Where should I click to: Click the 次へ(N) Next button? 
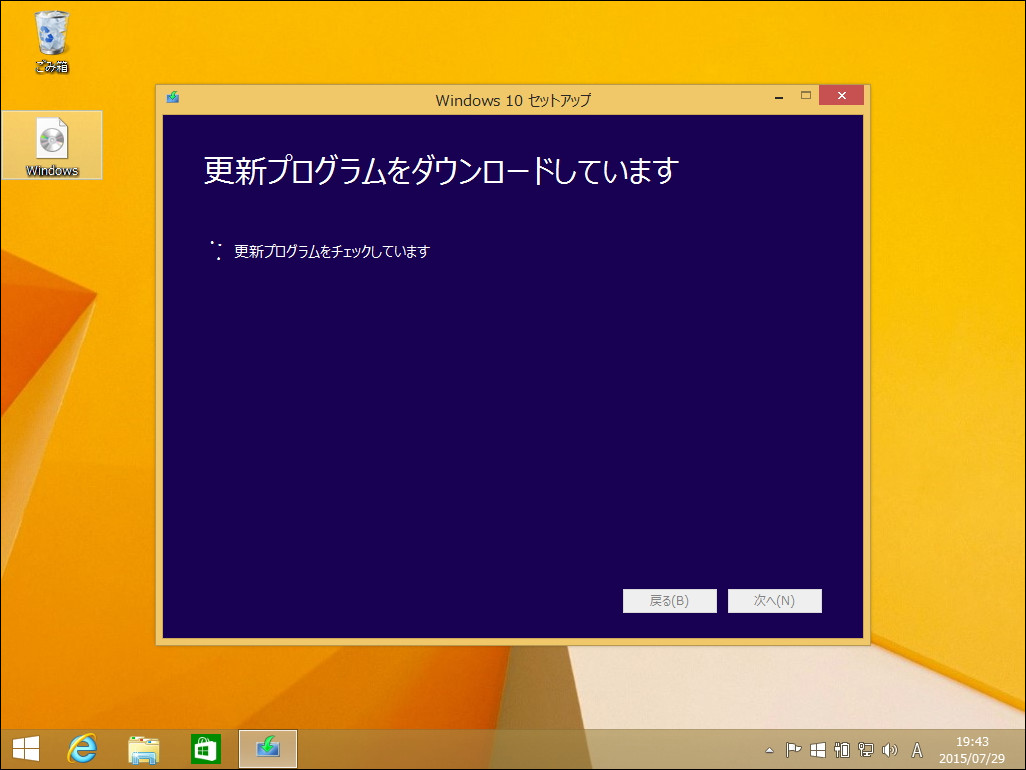(x=775, y=600)
